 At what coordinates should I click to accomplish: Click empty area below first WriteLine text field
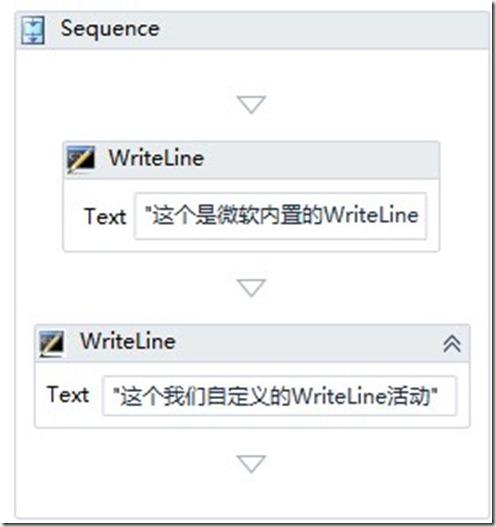pyautogui.click(x=251, y=245)
